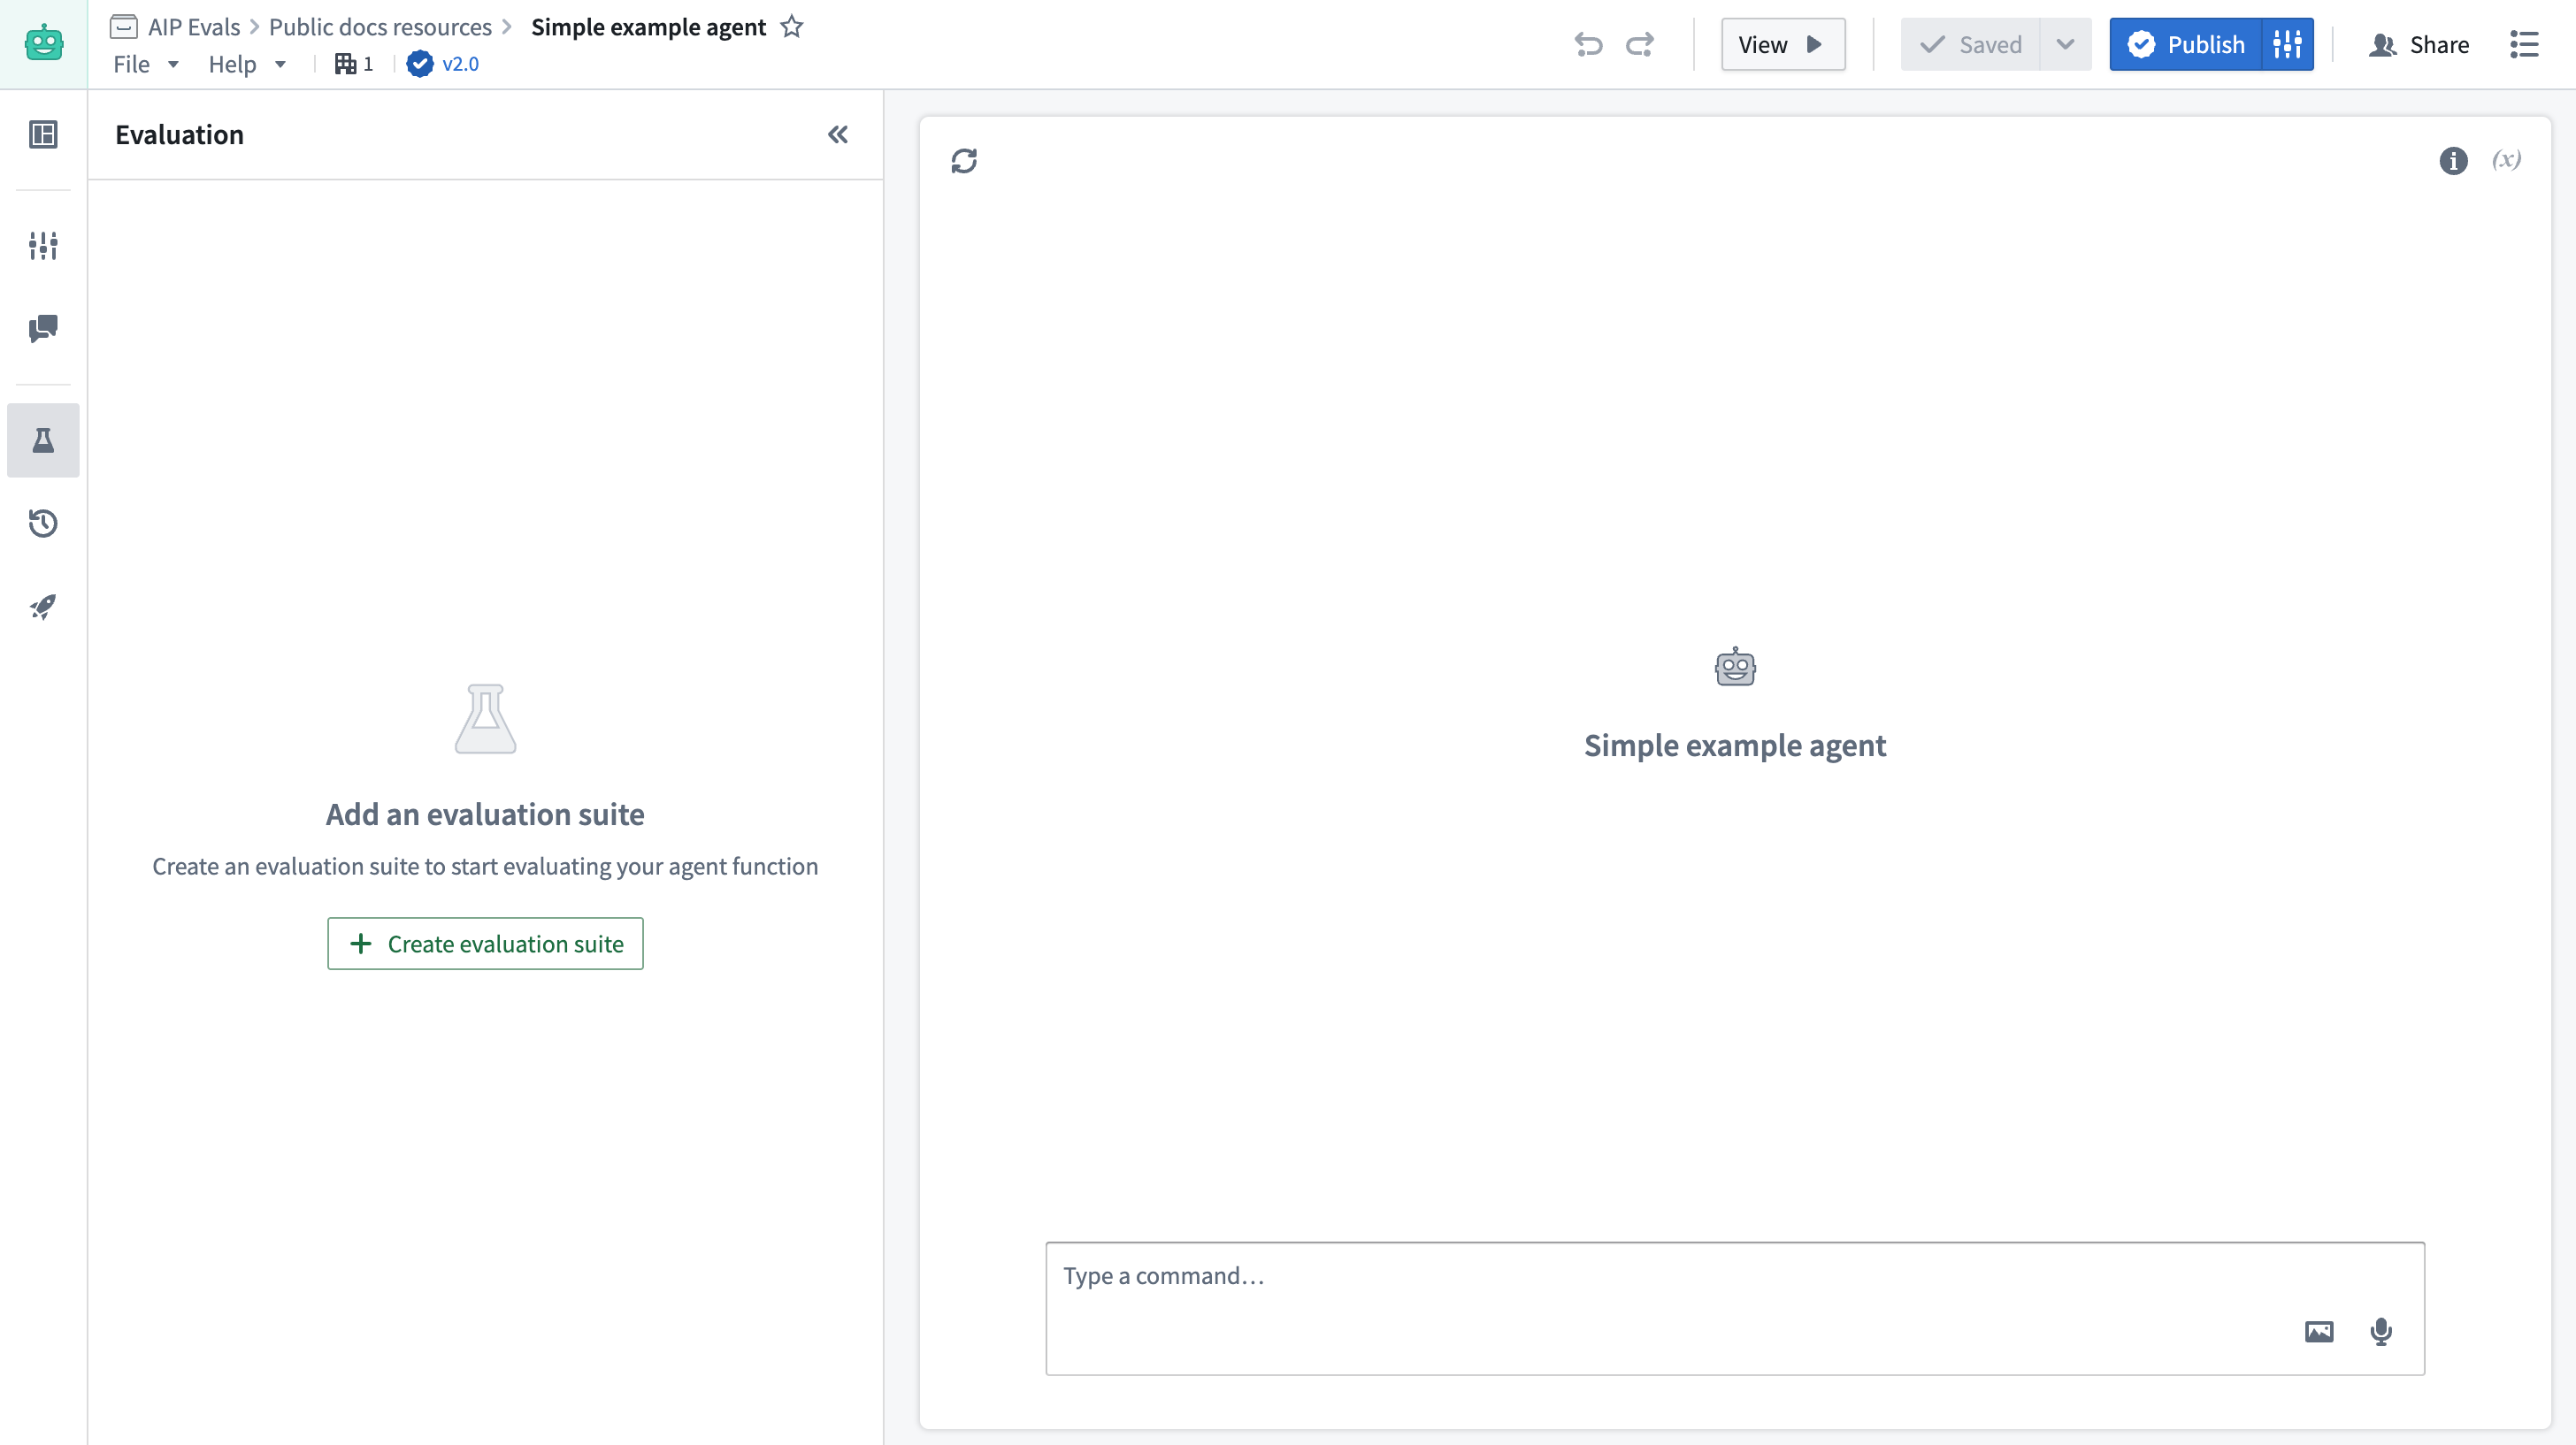This screenshot has height=1445, width=2576.
Task: Open the File menu
Action: click(145, 64)
